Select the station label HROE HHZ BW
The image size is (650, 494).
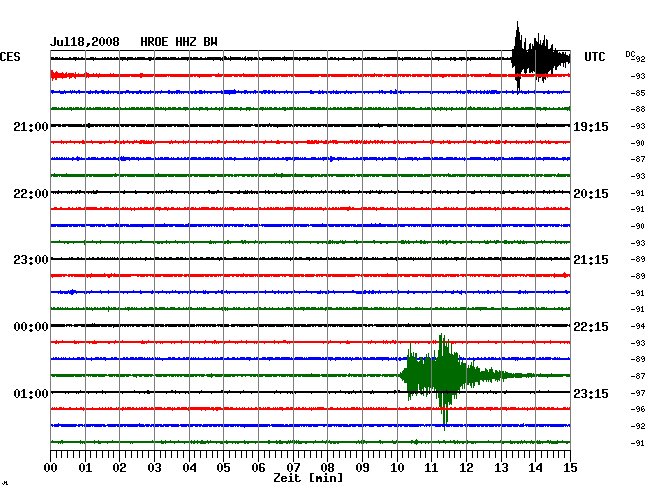(x=179, y=42)
